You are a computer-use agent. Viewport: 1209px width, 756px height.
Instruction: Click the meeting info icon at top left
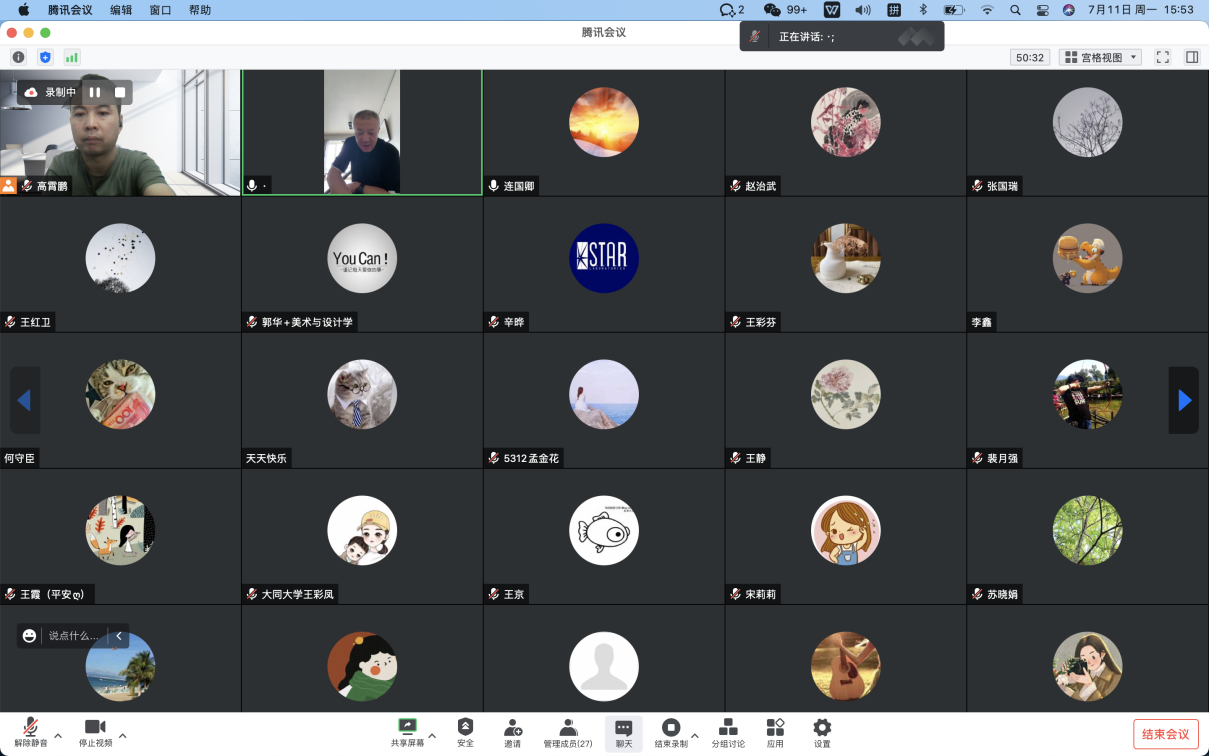coord(18,57)
